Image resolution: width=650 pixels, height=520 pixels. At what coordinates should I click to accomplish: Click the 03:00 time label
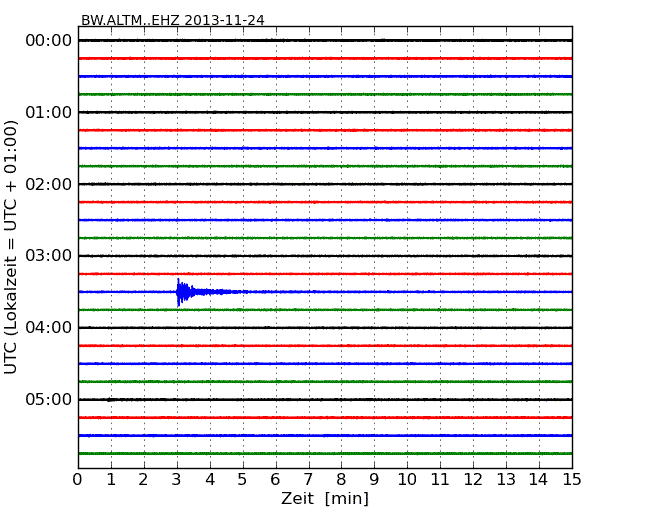point(49,256)
